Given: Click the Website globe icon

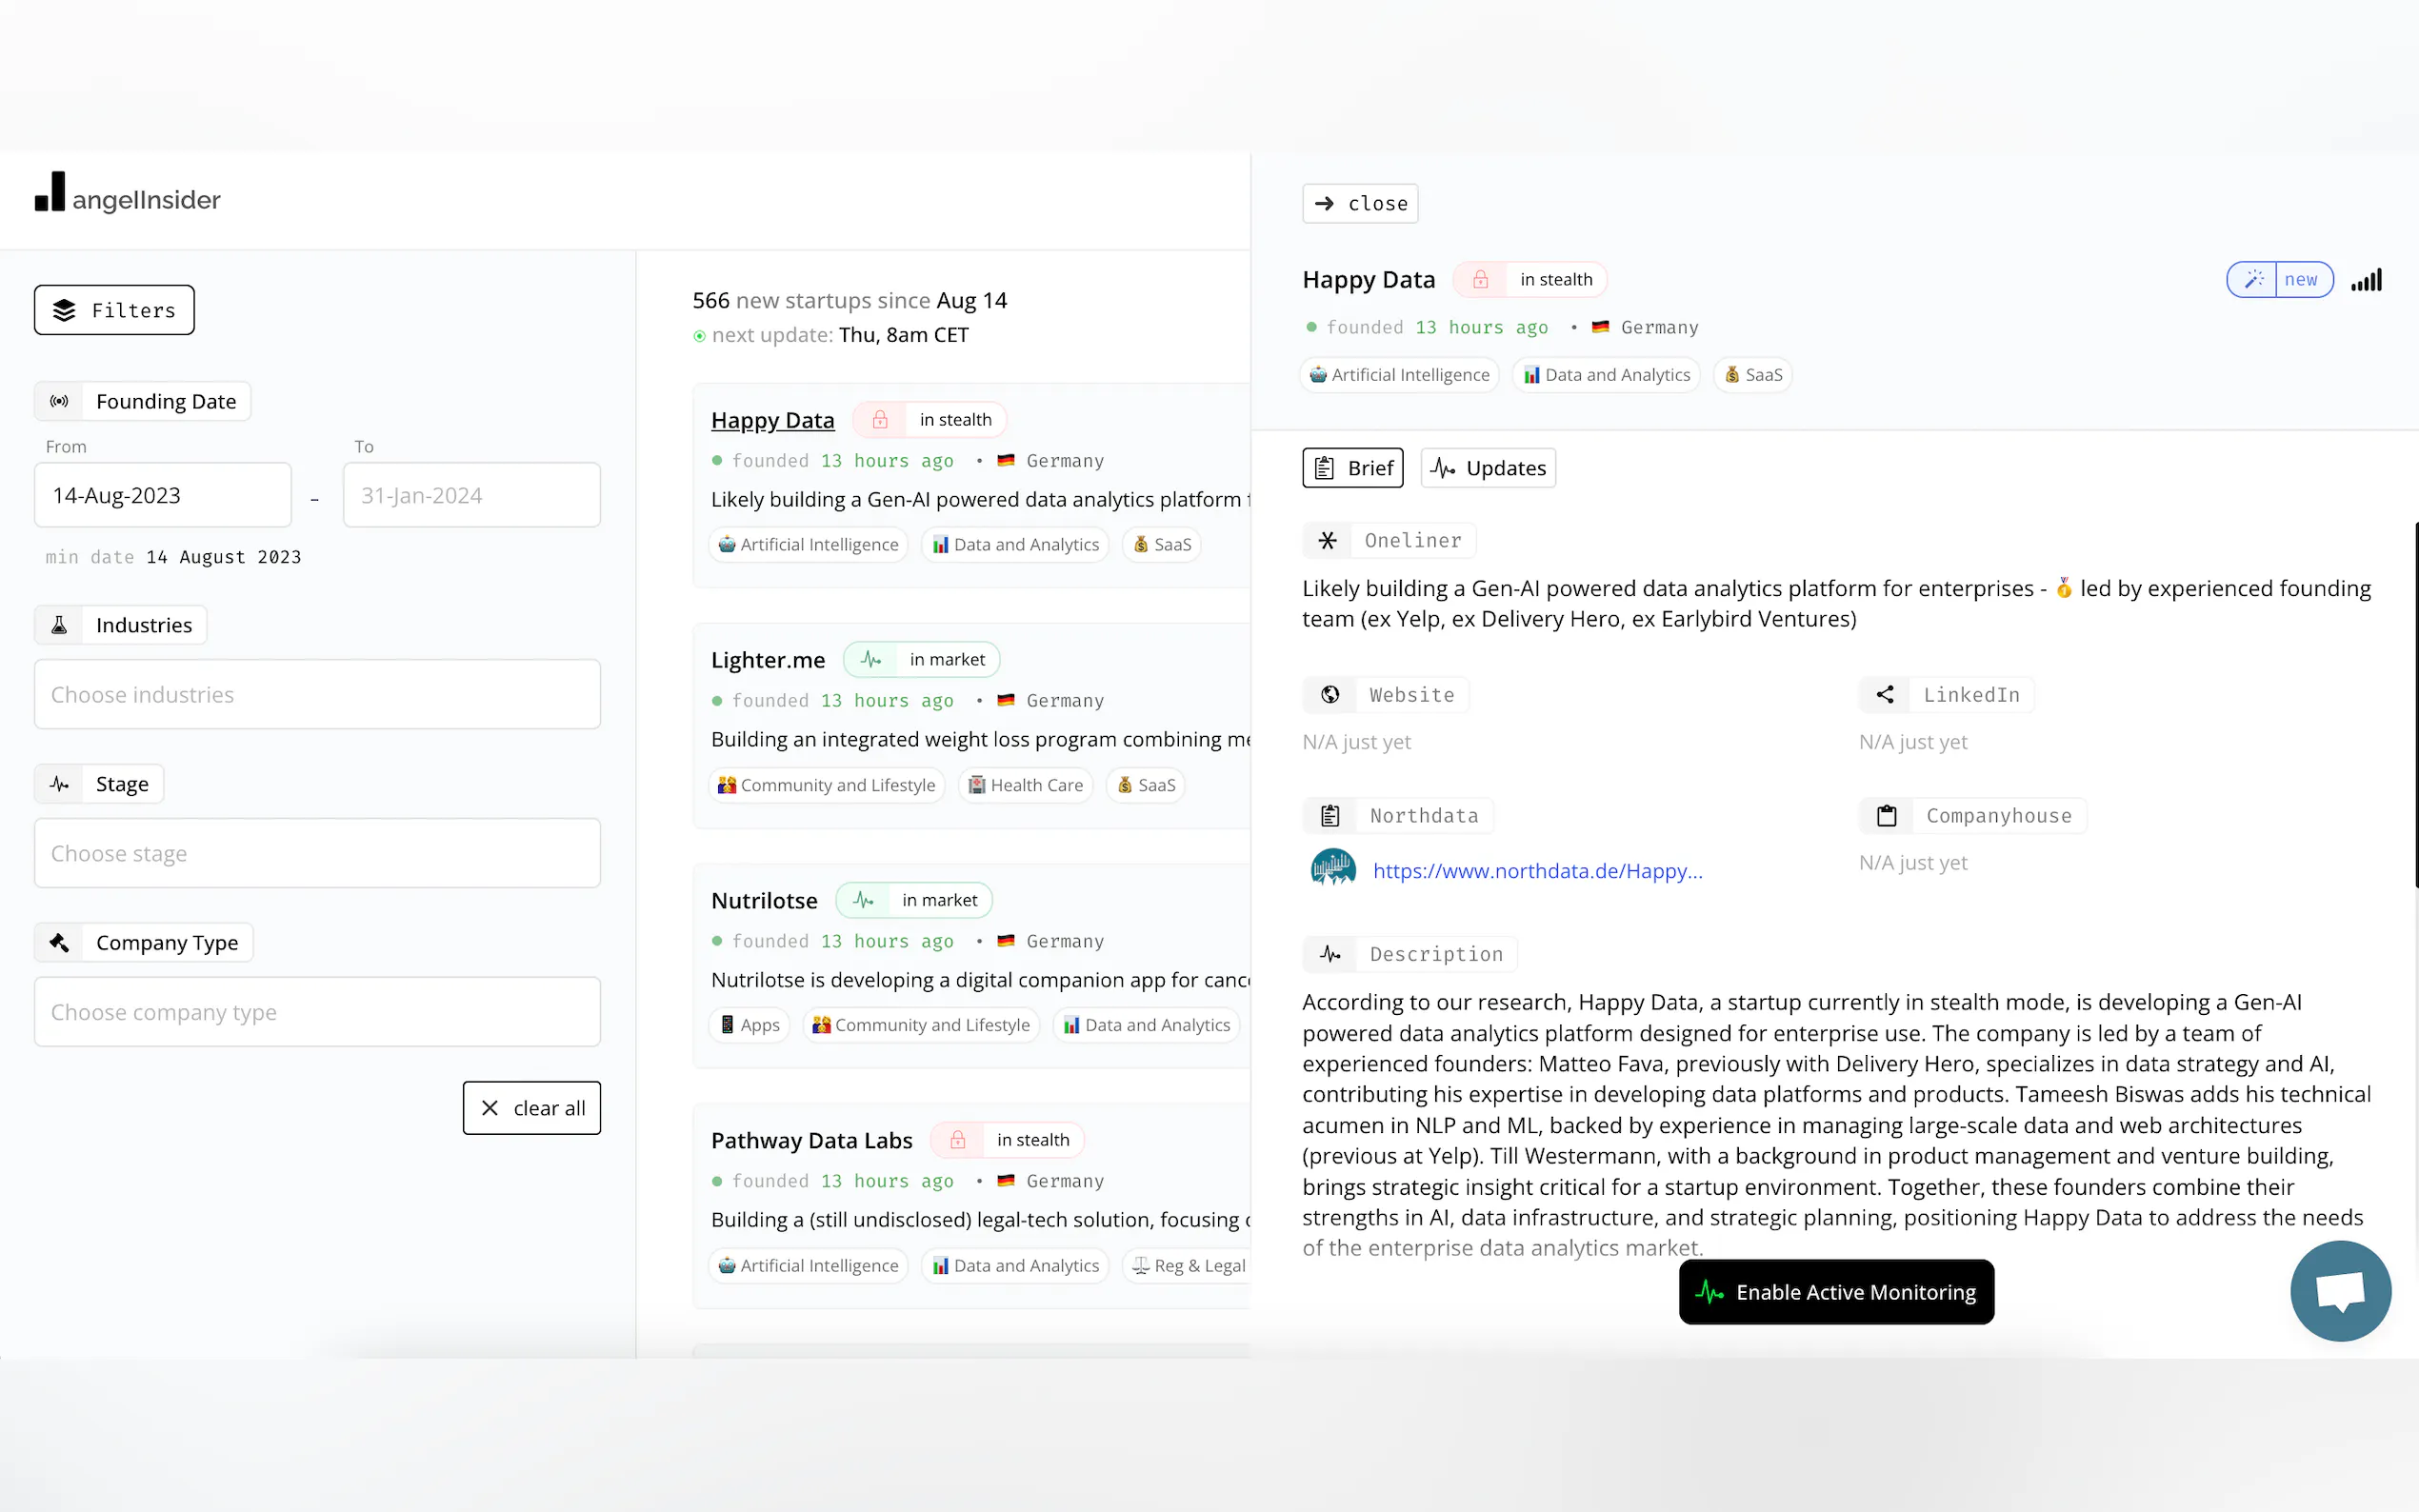Looking at the screenshot, I should (1330, 695).
